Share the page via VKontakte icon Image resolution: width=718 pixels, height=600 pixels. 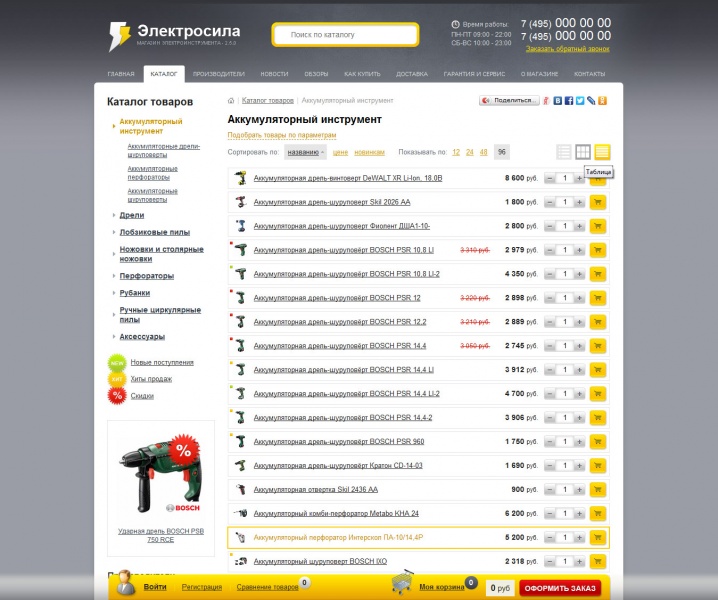(x=557, y=101)
